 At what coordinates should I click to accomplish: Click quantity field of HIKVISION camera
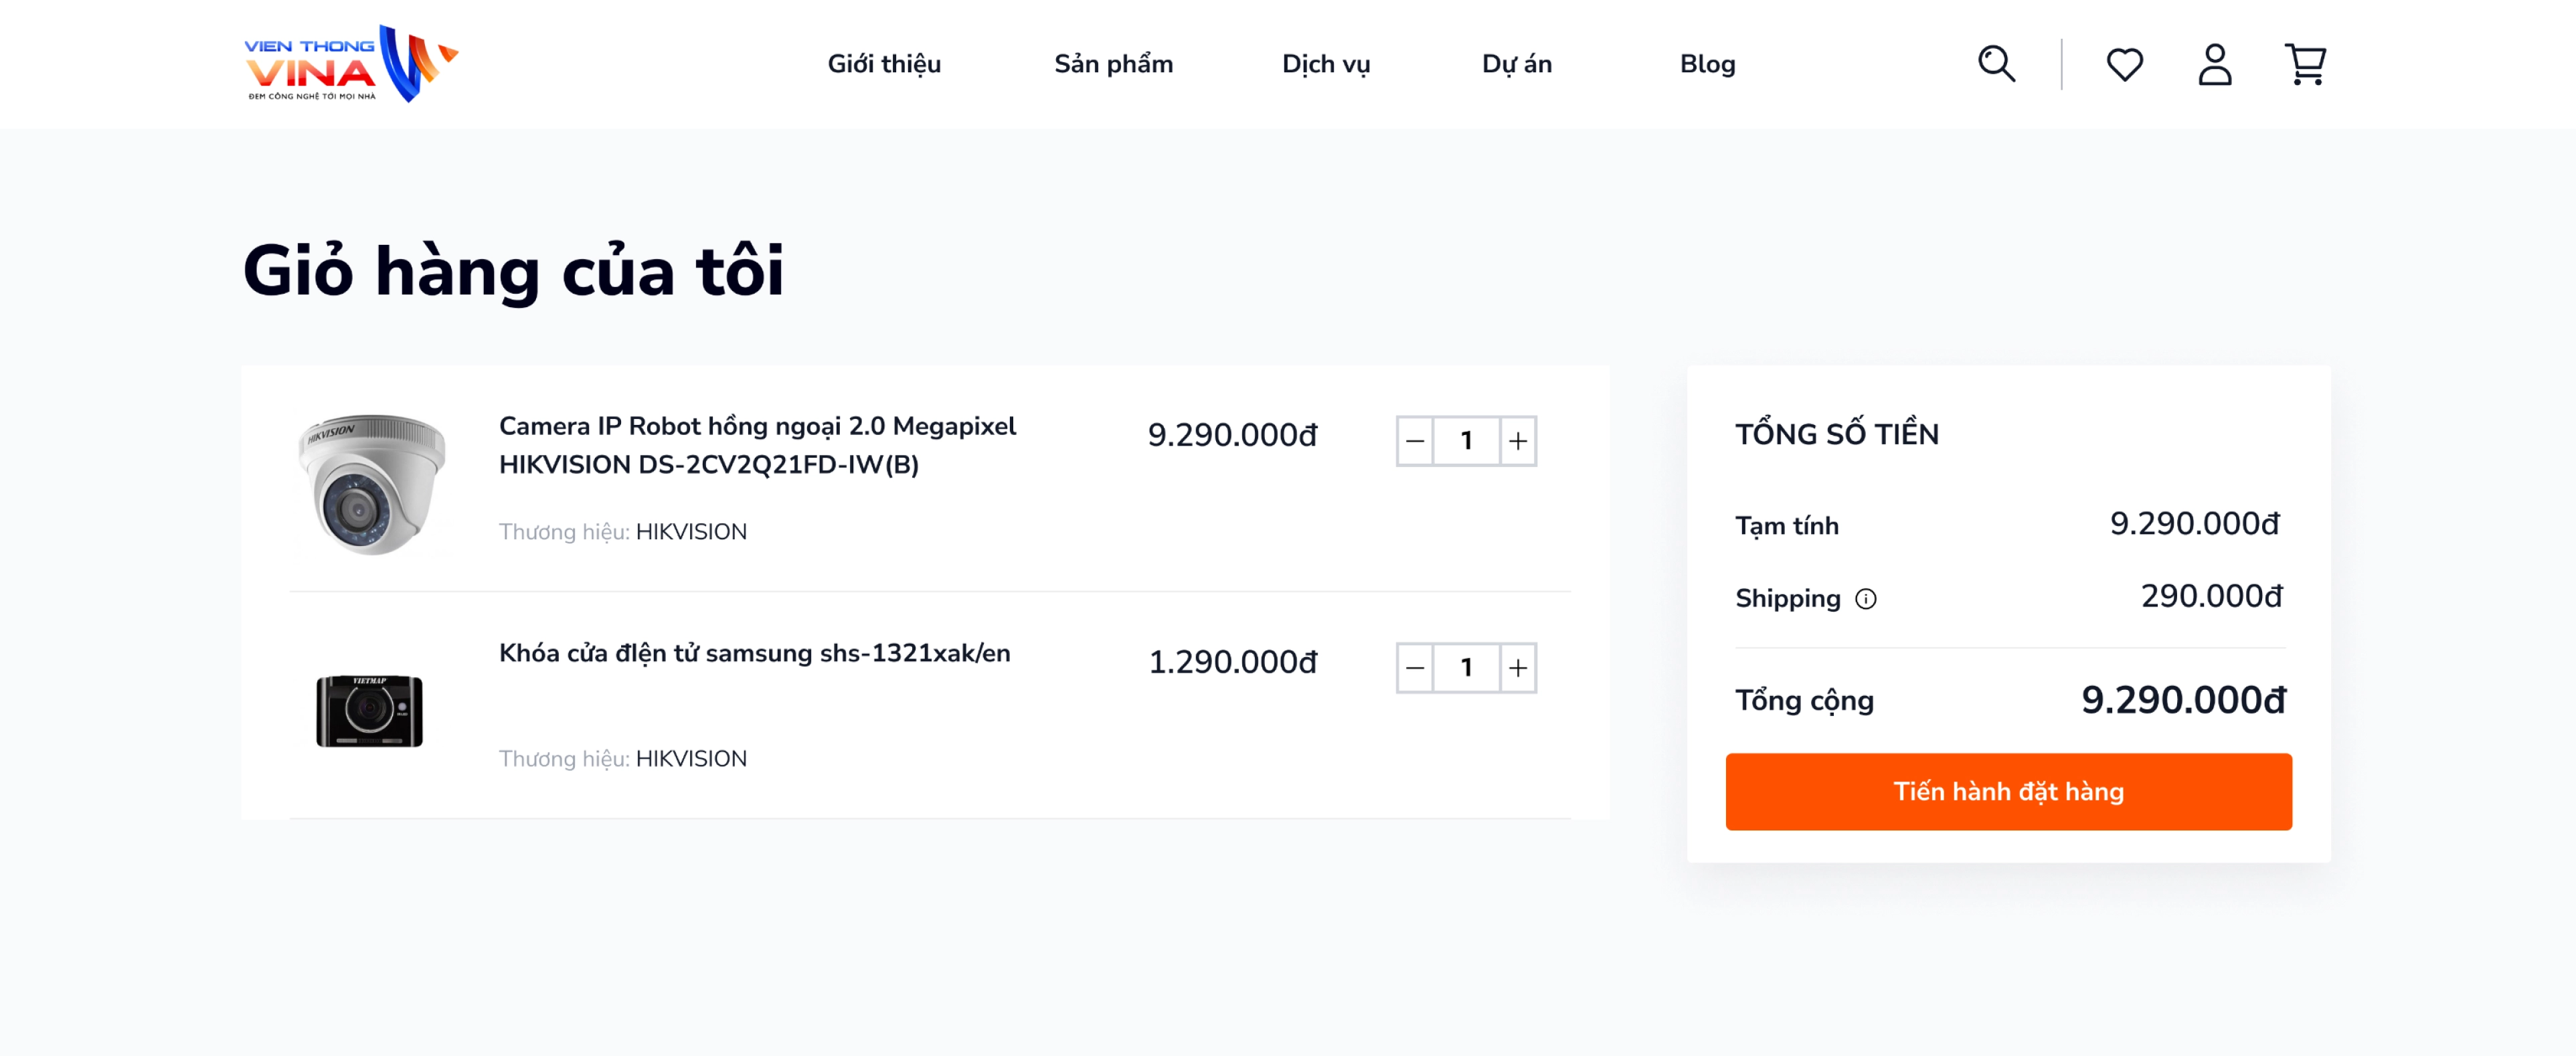[1466, 441]
